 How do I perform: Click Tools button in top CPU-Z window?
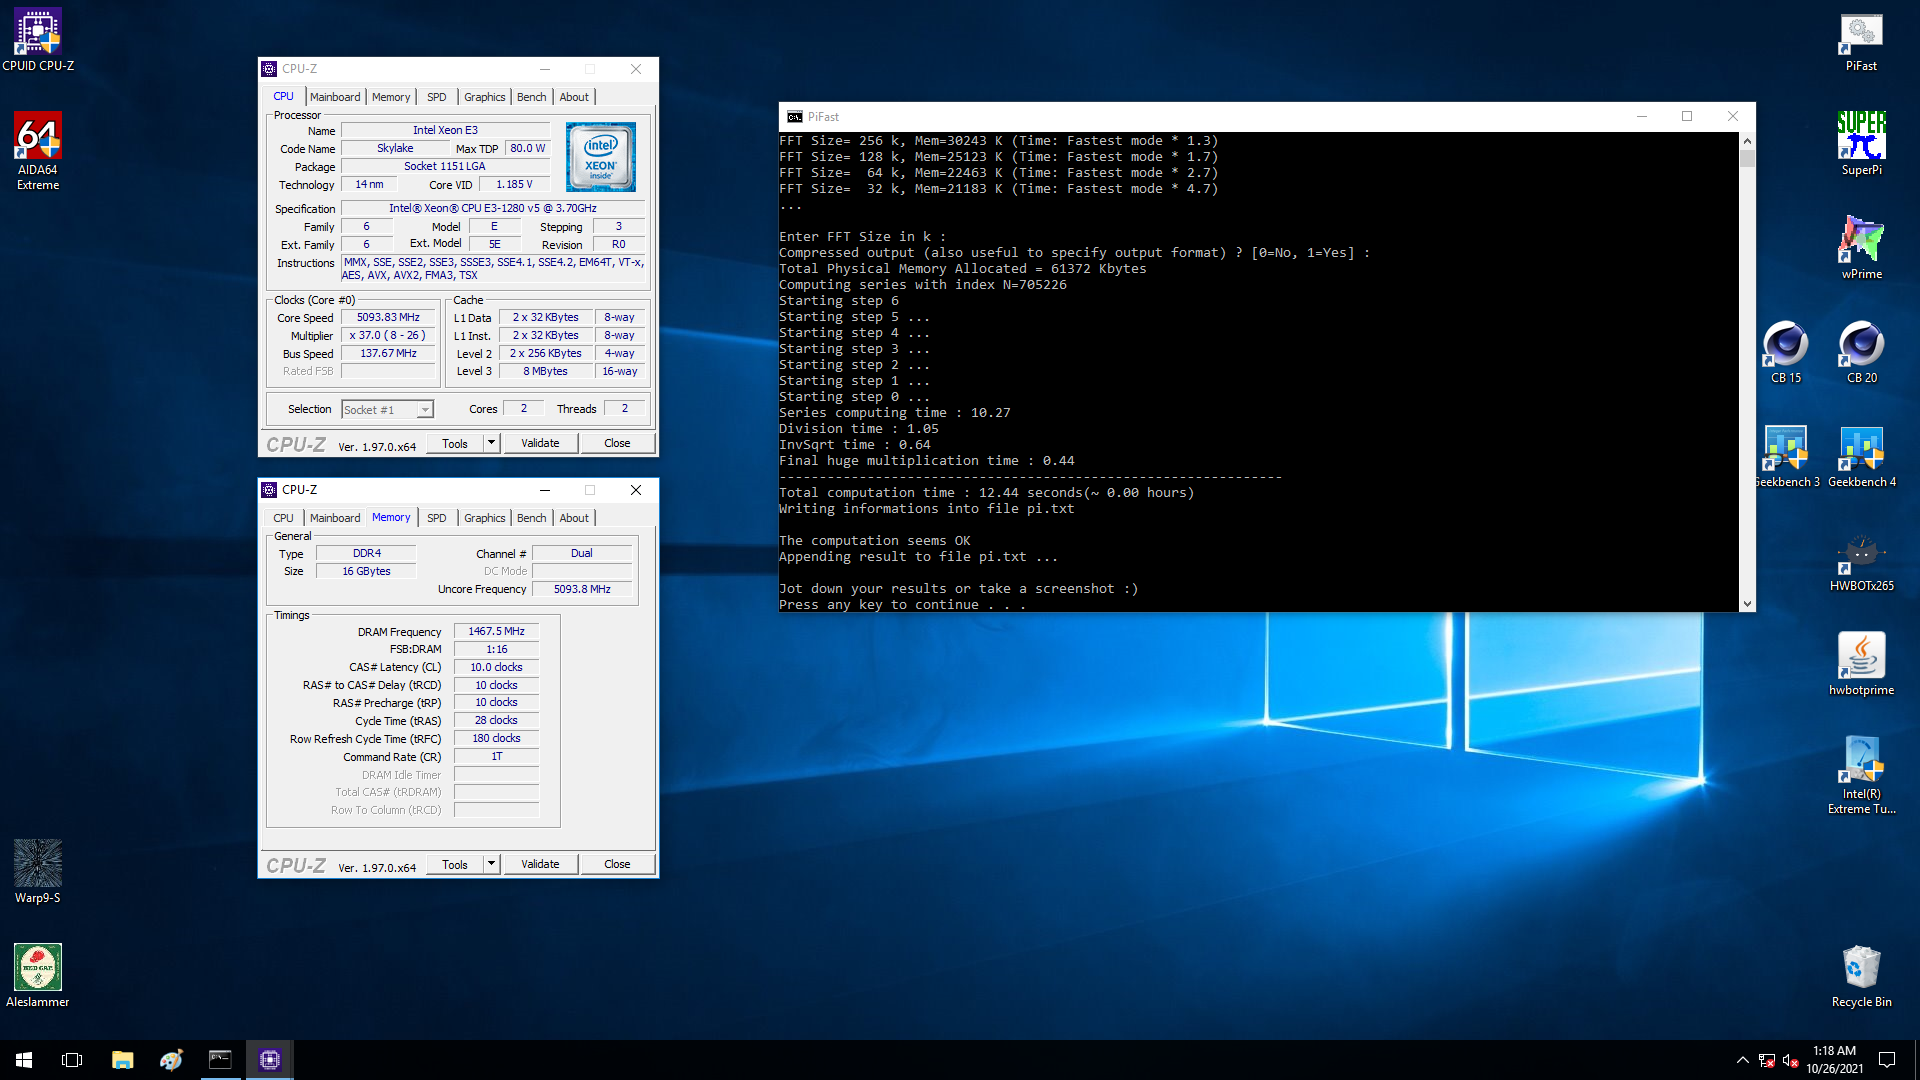tap(455, 443)
